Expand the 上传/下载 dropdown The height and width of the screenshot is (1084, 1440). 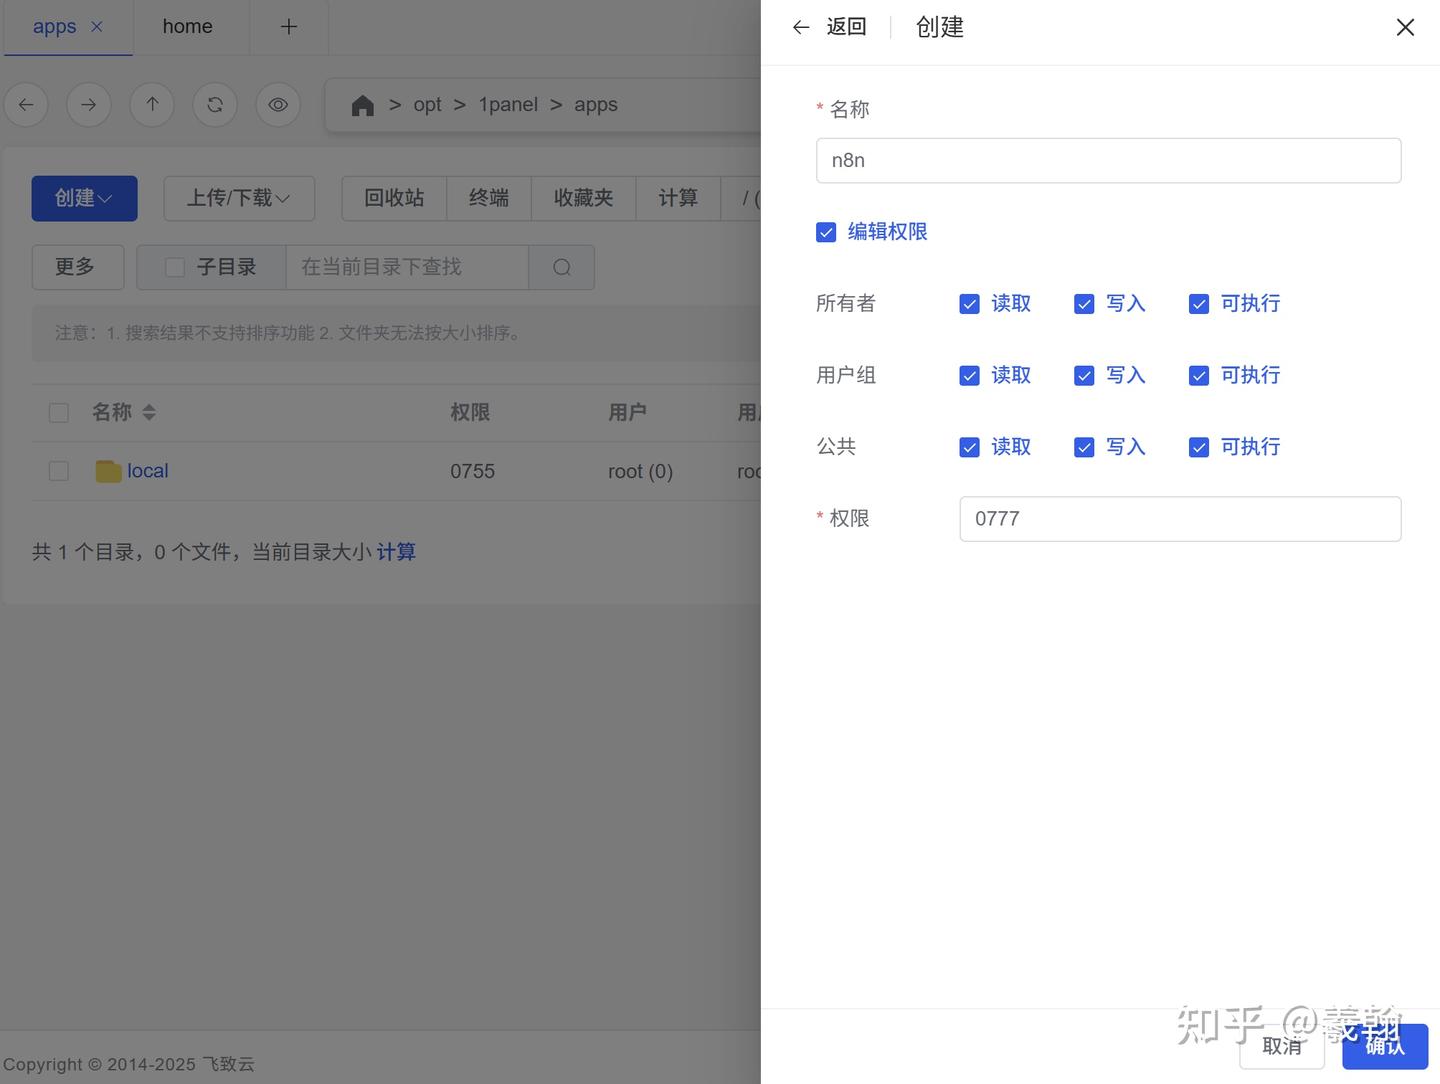click(239, 198)
